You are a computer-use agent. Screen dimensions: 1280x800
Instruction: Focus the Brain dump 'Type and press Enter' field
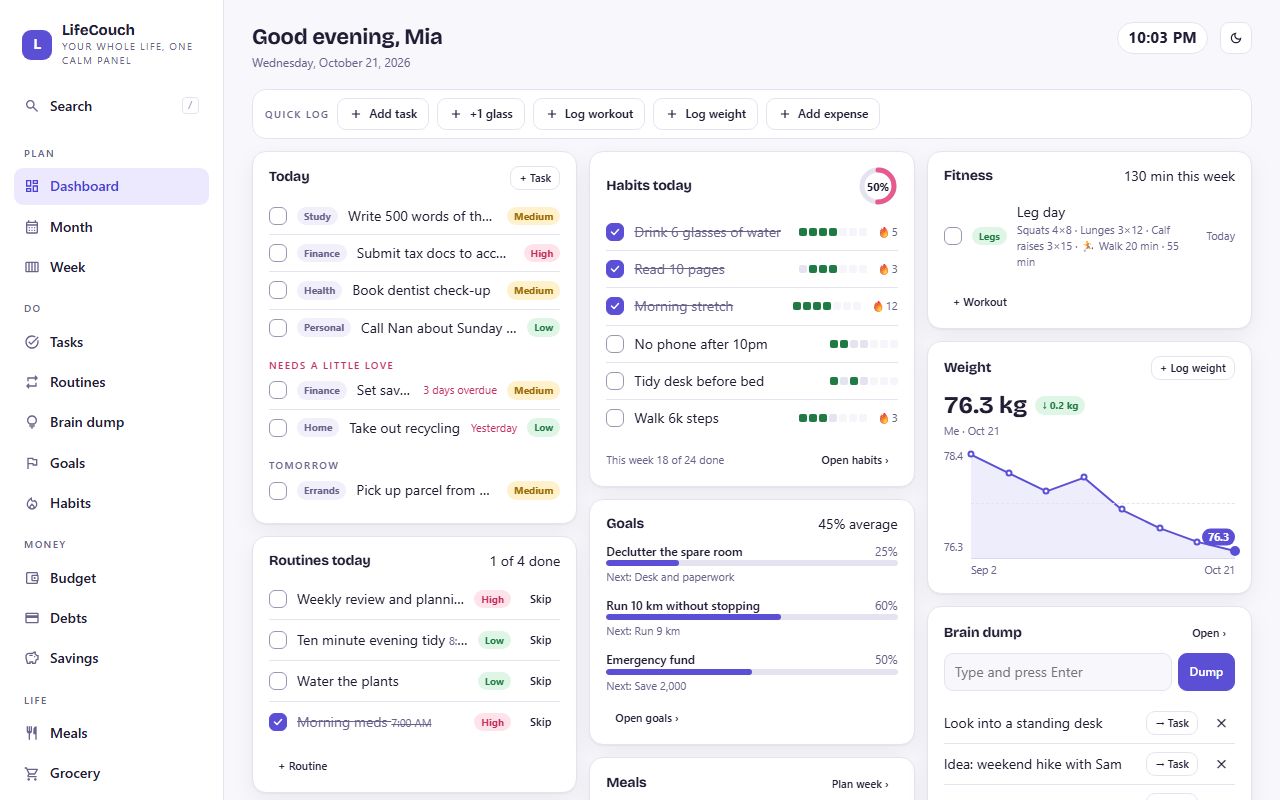click(x=1057, y=672)
